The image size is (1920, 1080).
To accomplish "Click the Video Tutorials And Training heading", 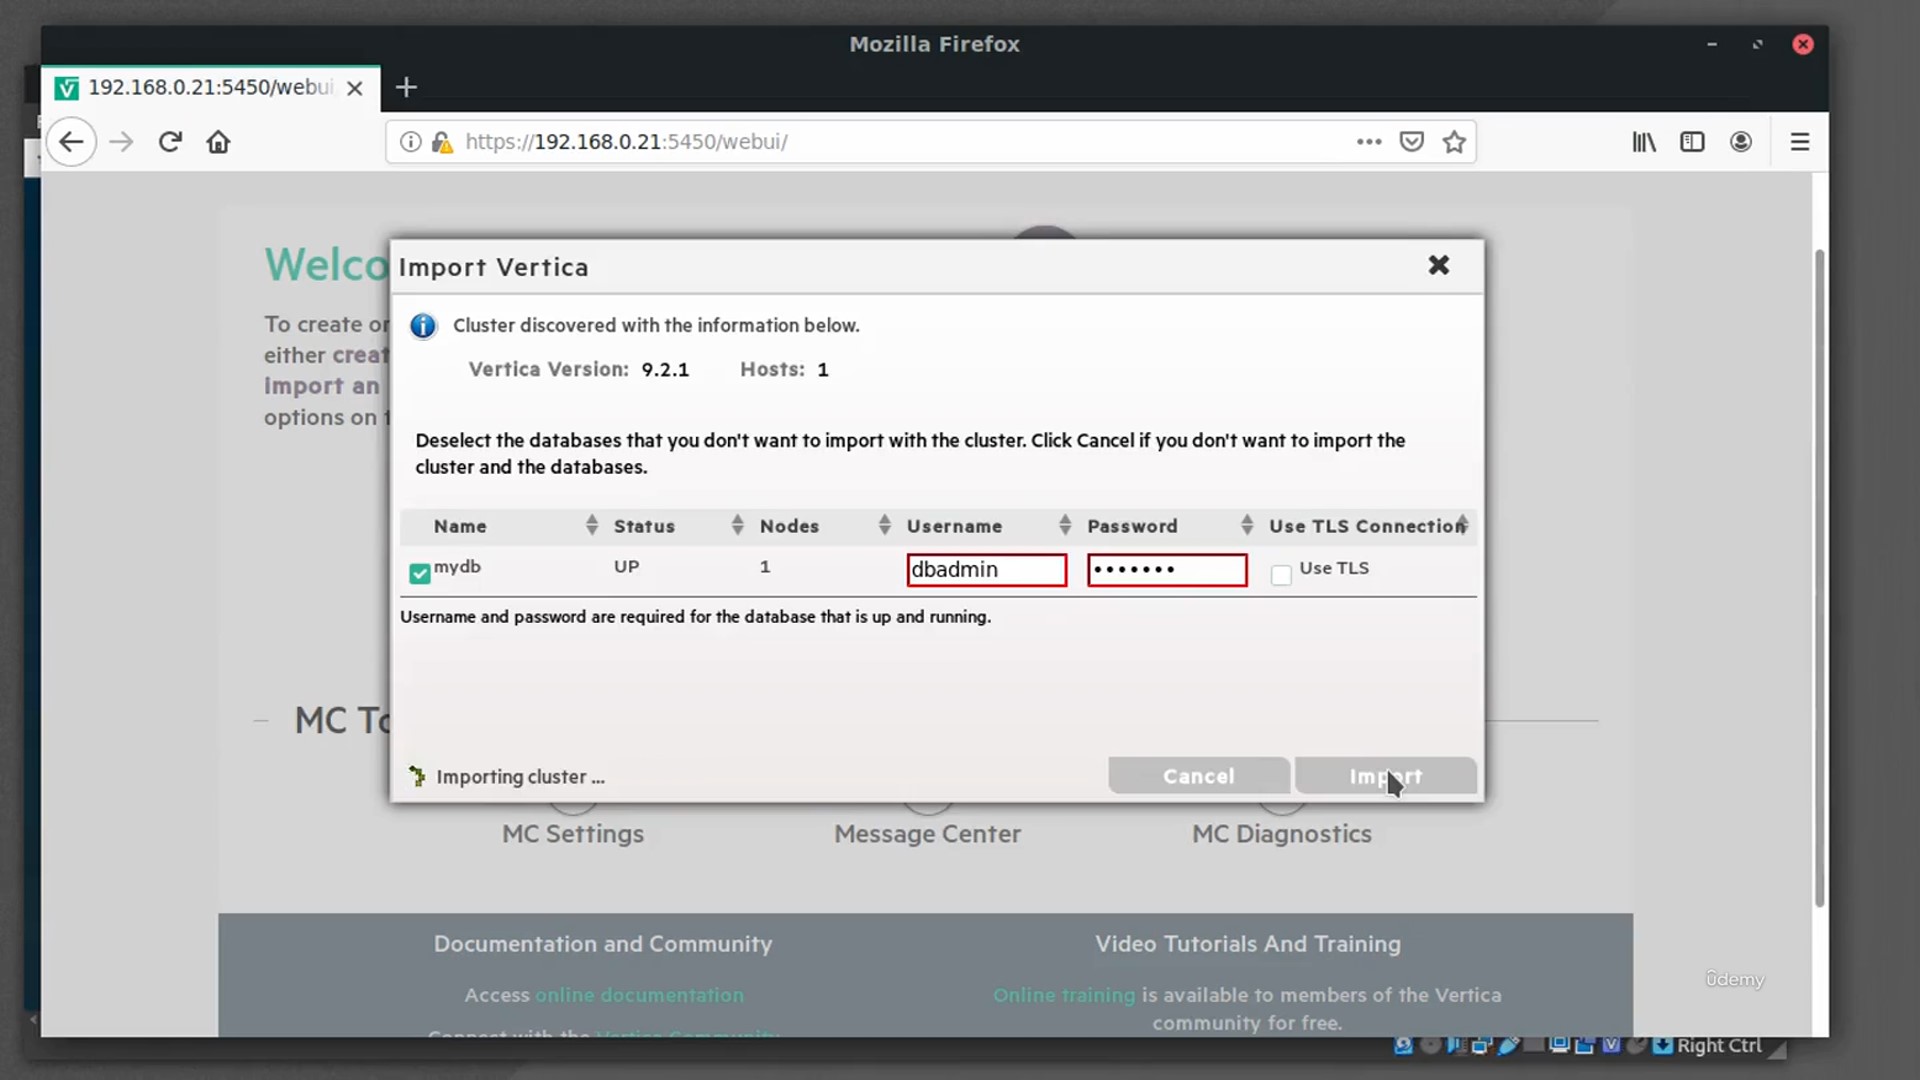I will tap(1248, 944).
